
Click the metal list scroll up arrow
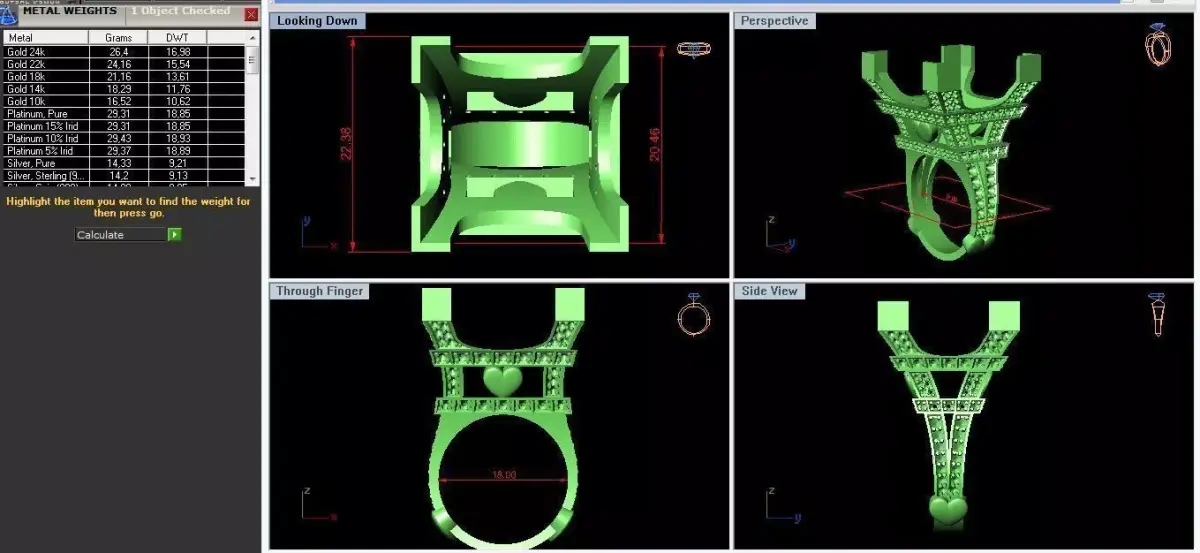252,37
